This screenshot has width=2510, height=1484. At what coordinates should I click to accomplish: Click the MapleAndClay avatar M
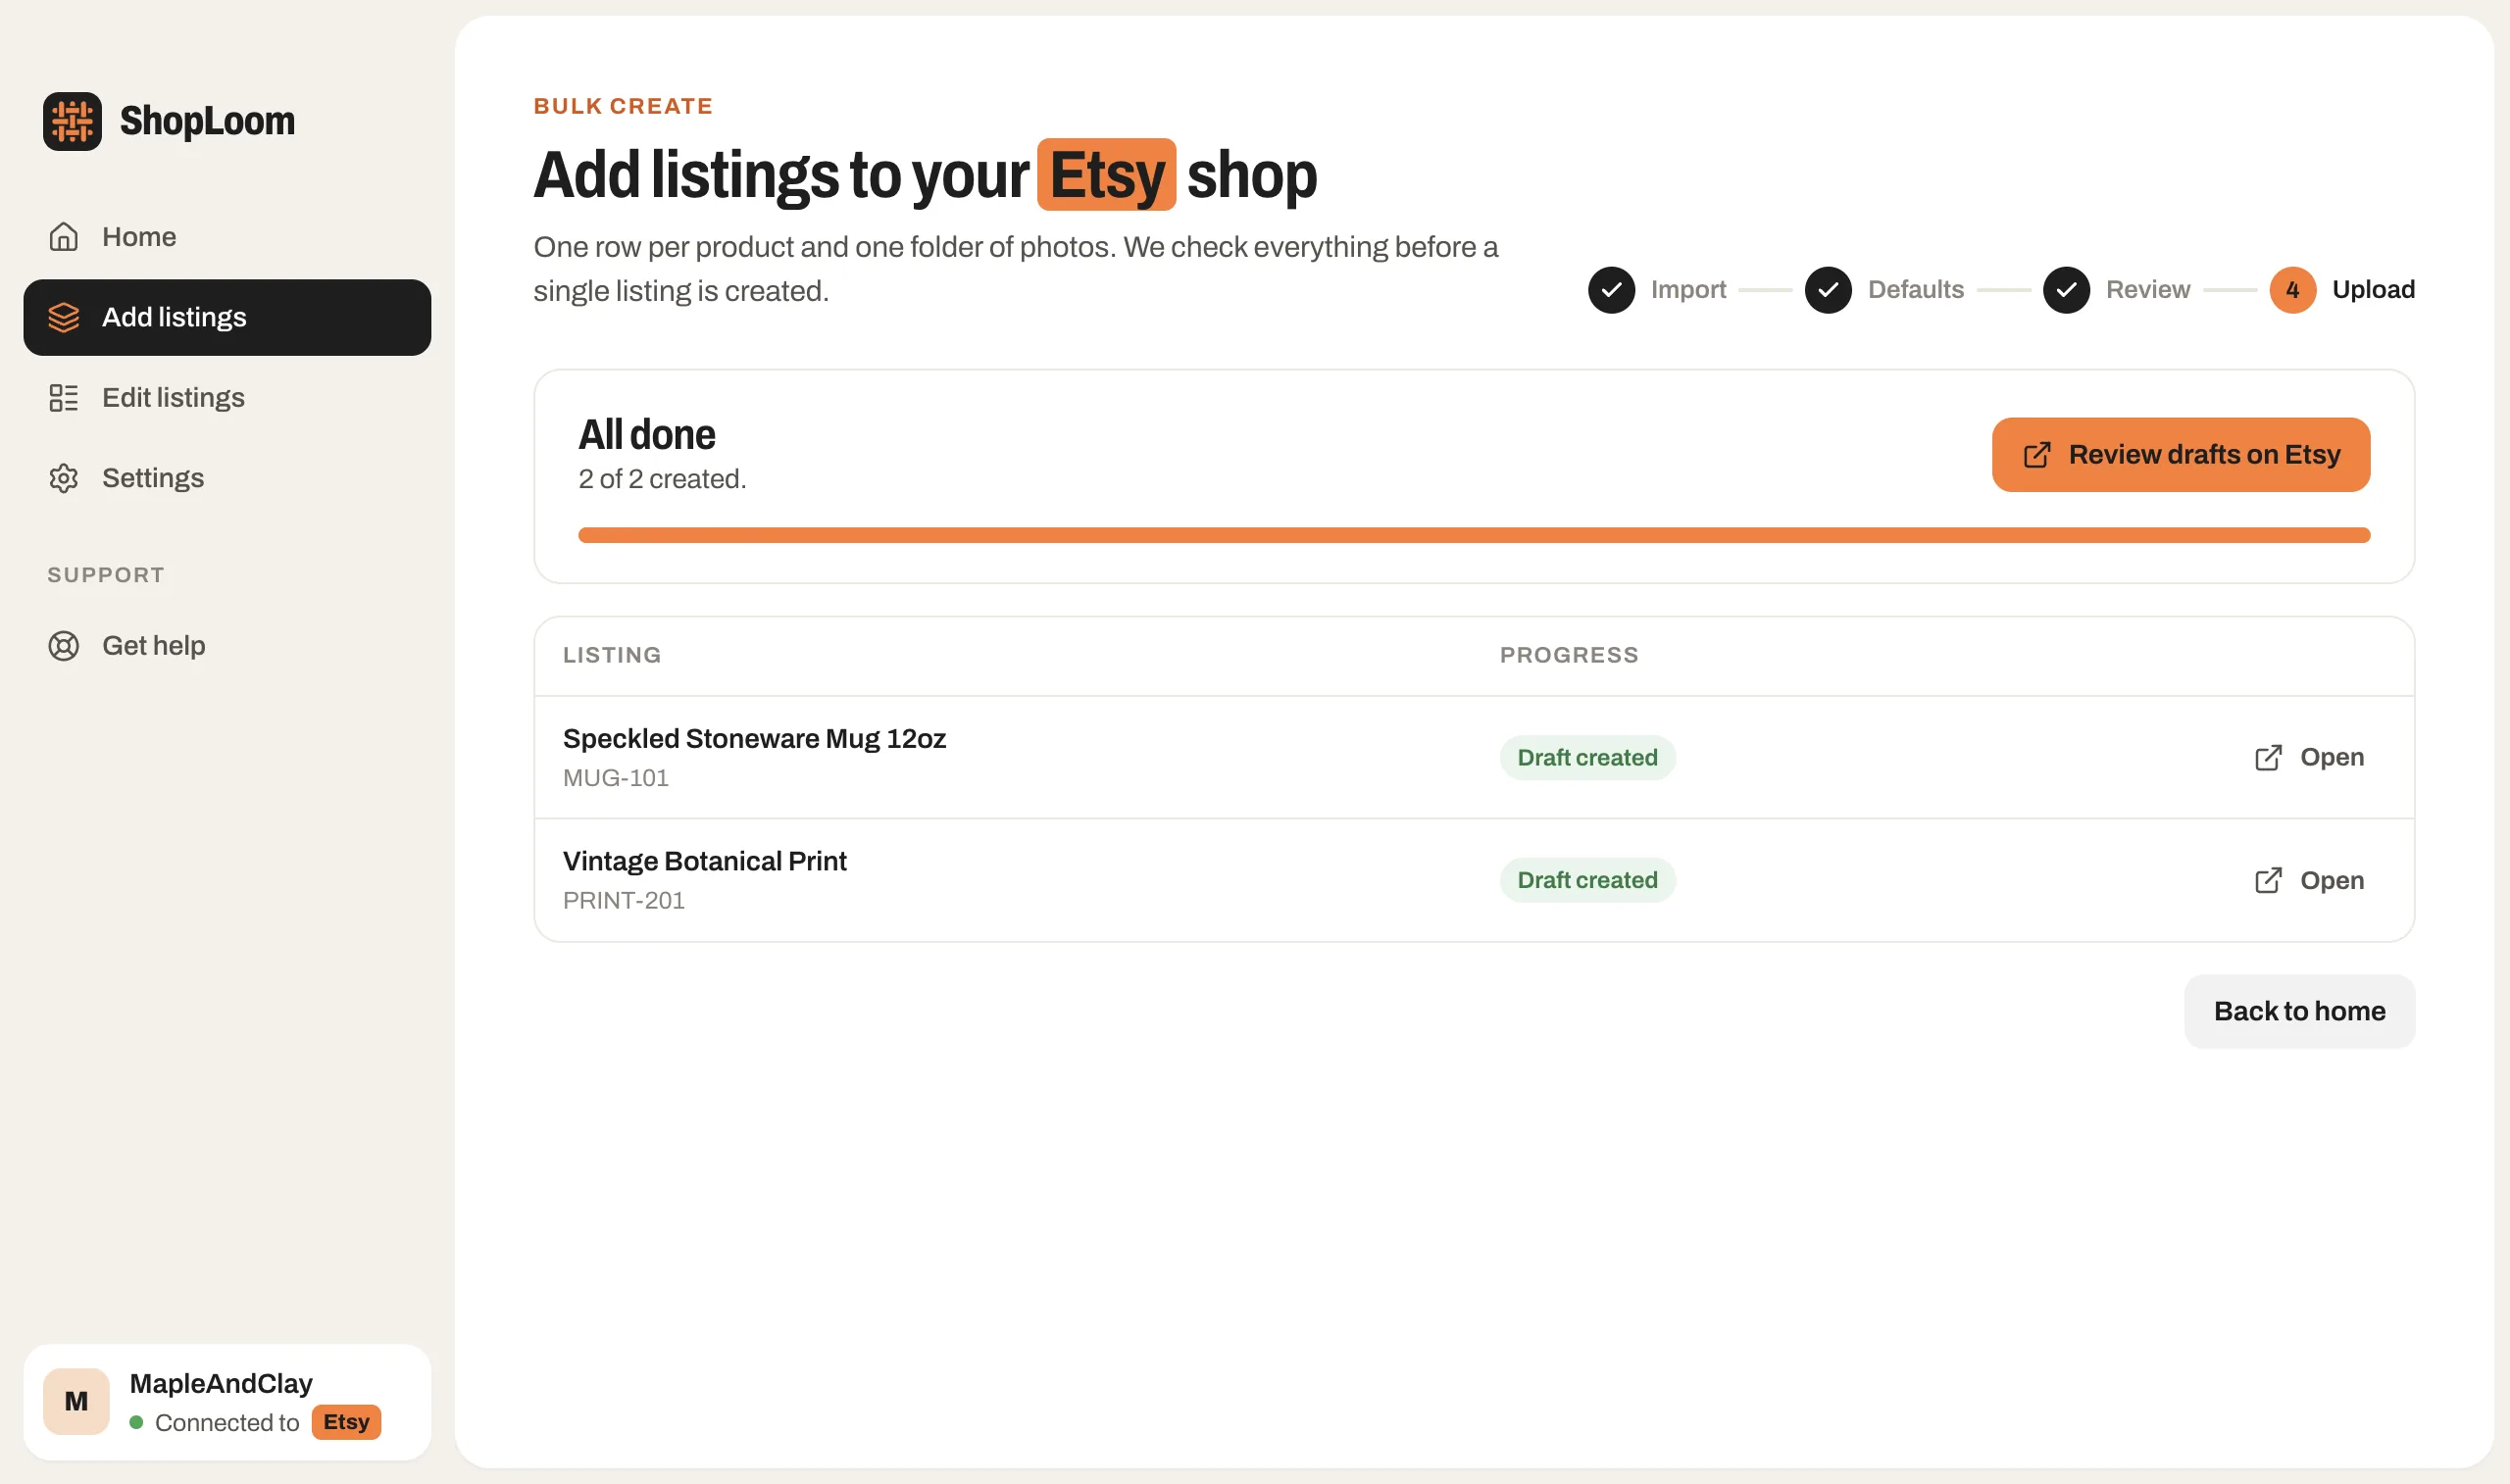[x=76, y=1401]
